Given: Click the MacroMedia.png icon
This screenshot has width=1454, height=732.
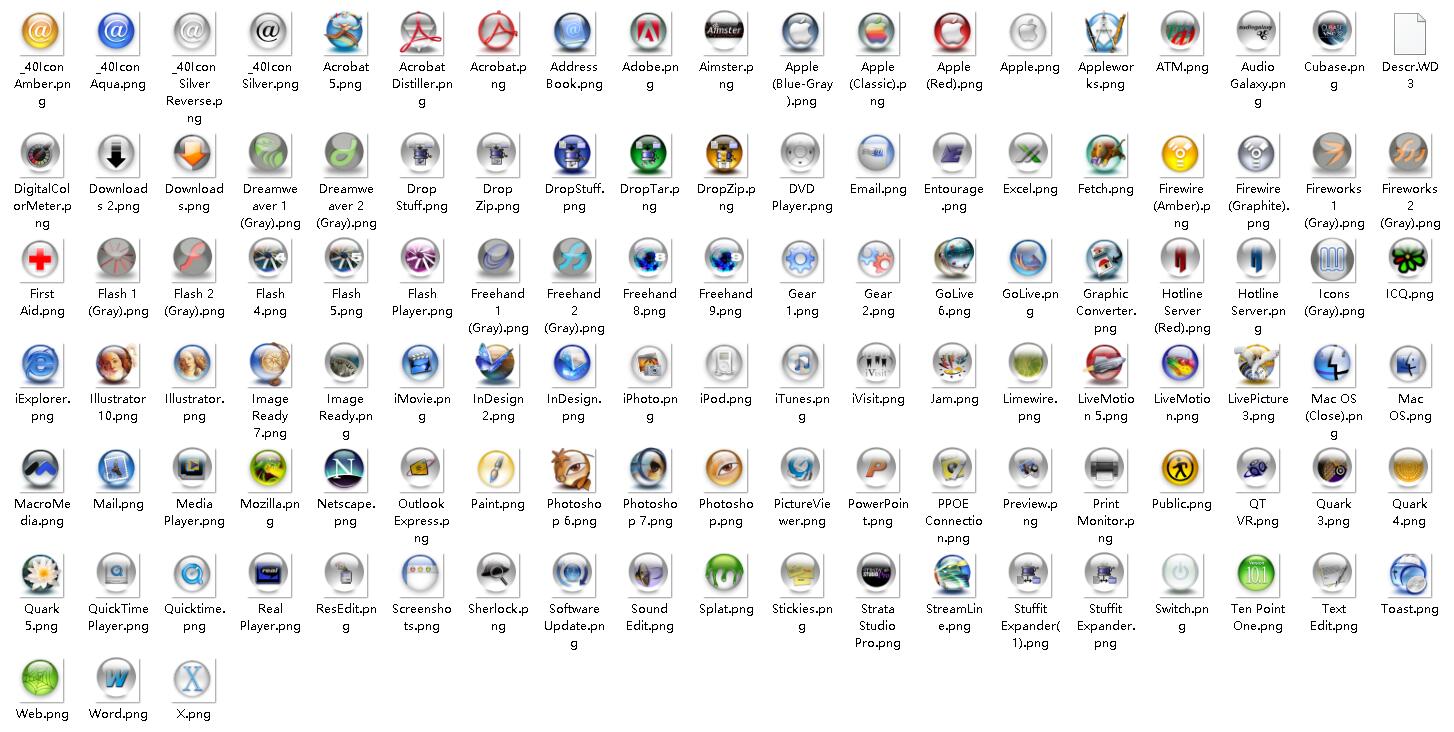Looking at the screenshot, I should [x=41, y=469].
